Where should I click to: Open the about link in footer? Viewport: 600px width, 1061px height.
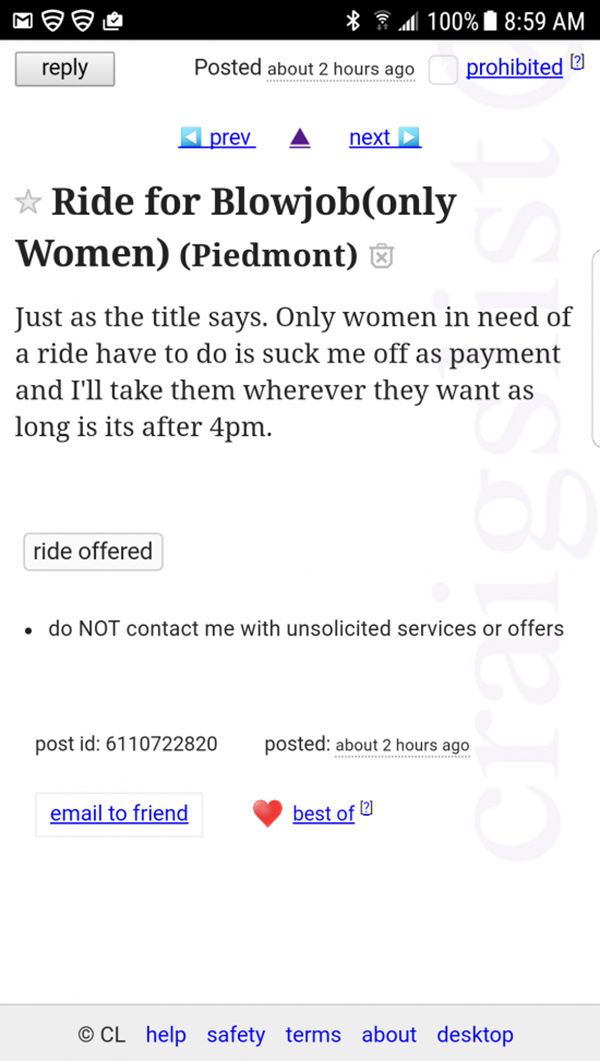pos(389,1034)
